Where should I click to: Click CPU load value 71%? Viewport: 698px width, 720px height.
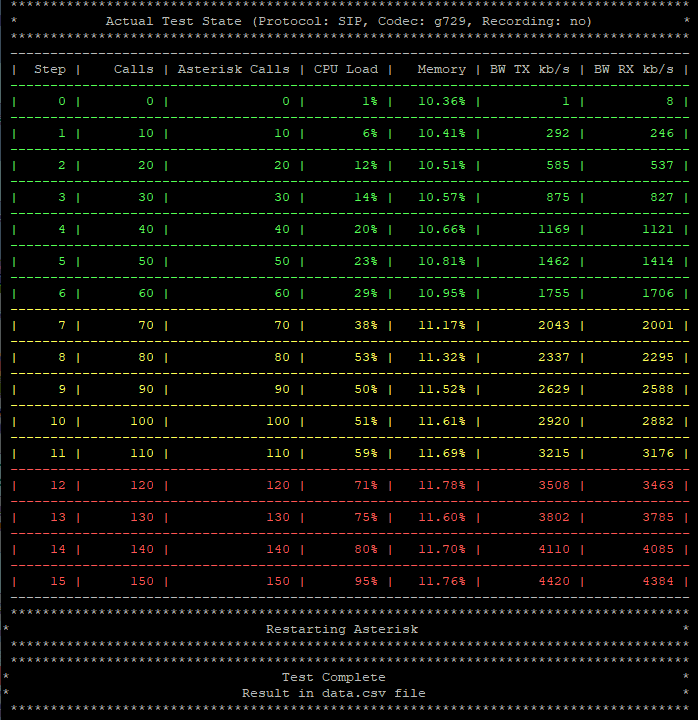pyautogui.click(x=366, y=485)
